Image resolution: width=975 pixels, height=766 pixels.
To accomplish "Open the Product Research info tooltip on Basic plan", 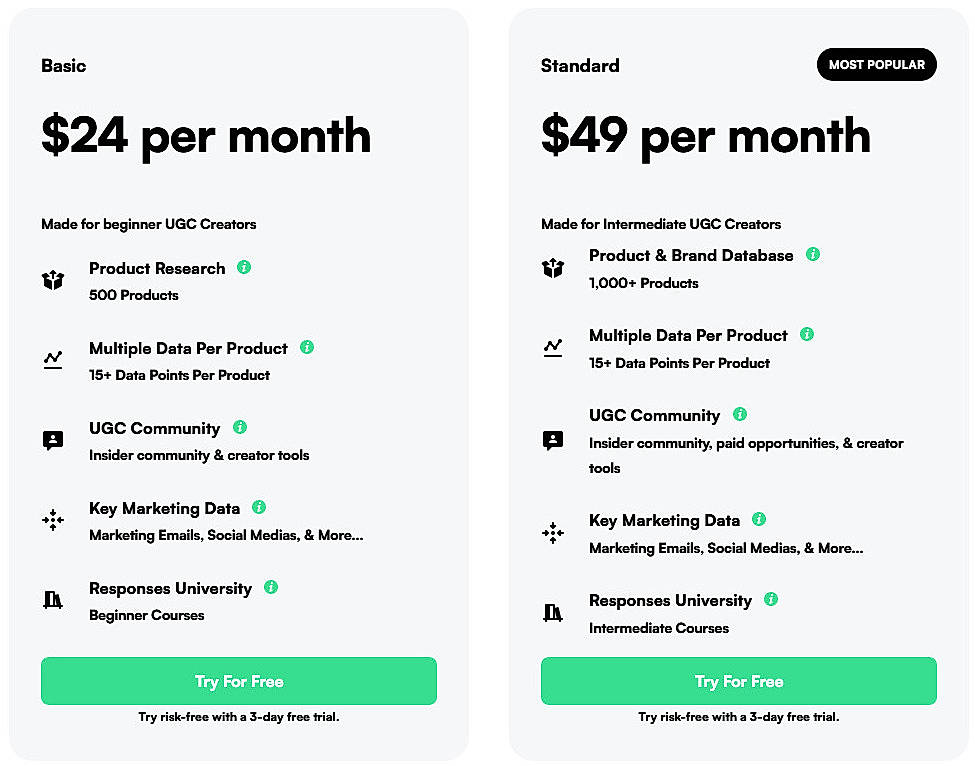I will click(x=244, y=267).
